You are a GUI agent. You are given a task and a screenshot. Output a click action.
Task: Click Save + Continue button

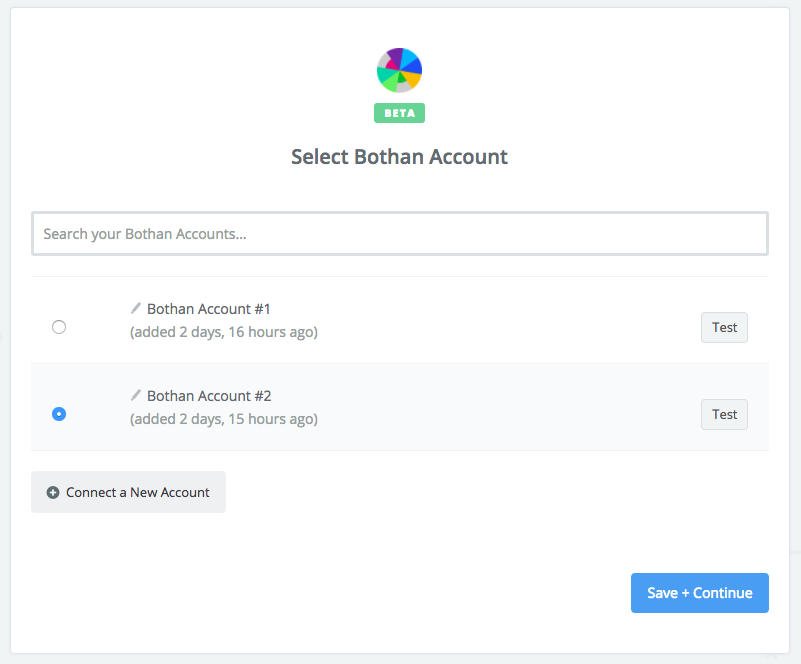tap(700, 593)
